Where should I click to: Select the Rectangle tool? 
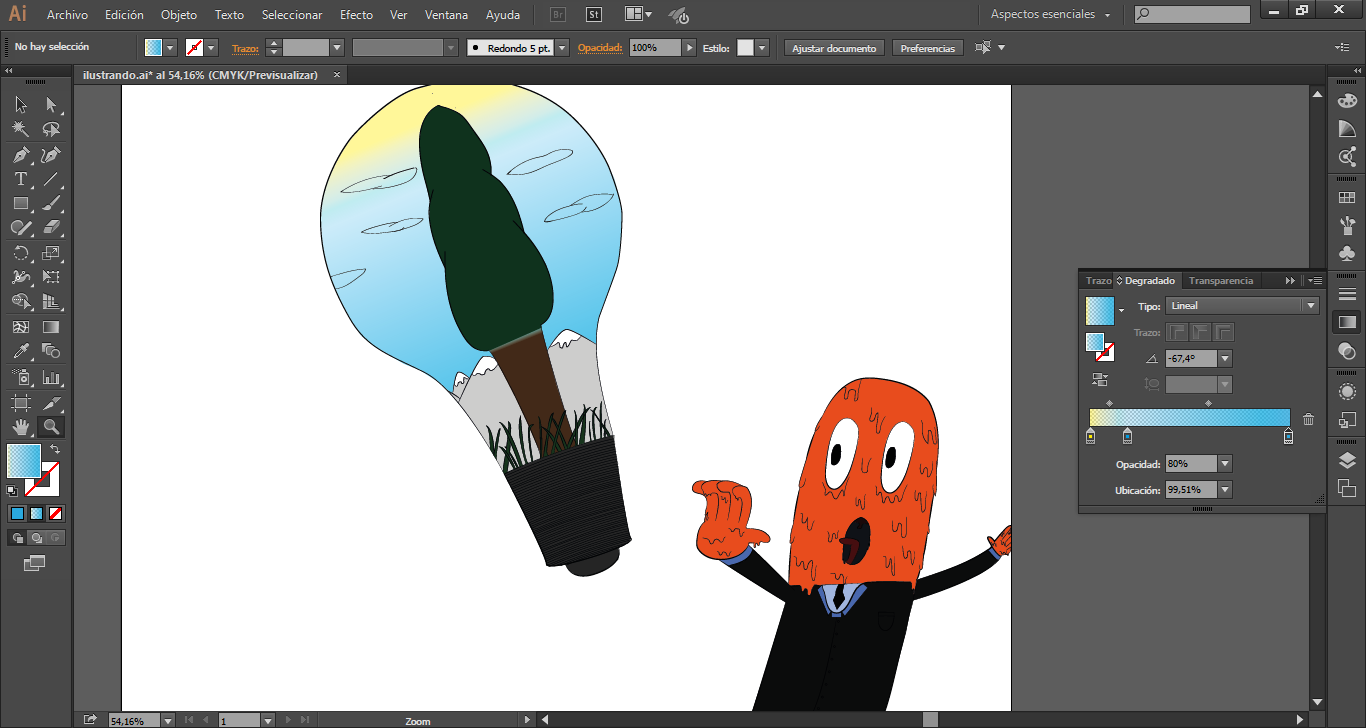click(21, 204)
